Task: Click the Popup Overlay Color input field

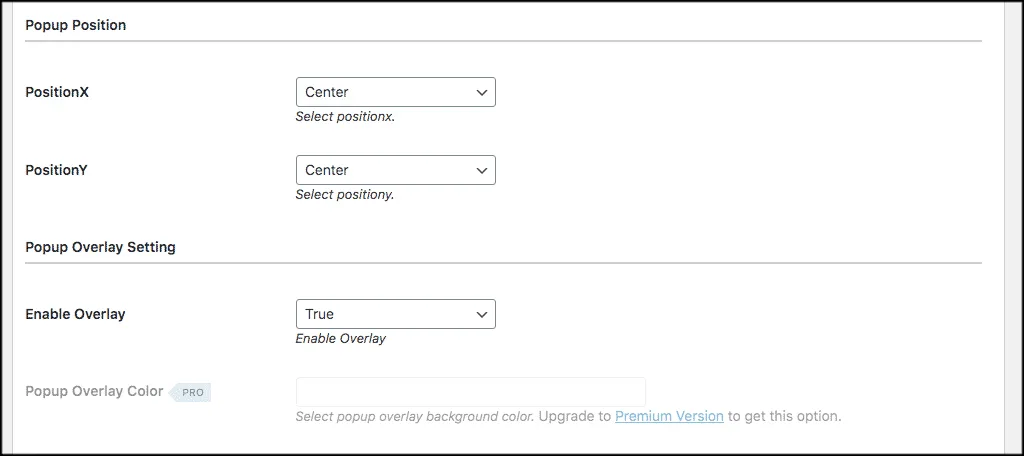Action: tap(471, 392)
